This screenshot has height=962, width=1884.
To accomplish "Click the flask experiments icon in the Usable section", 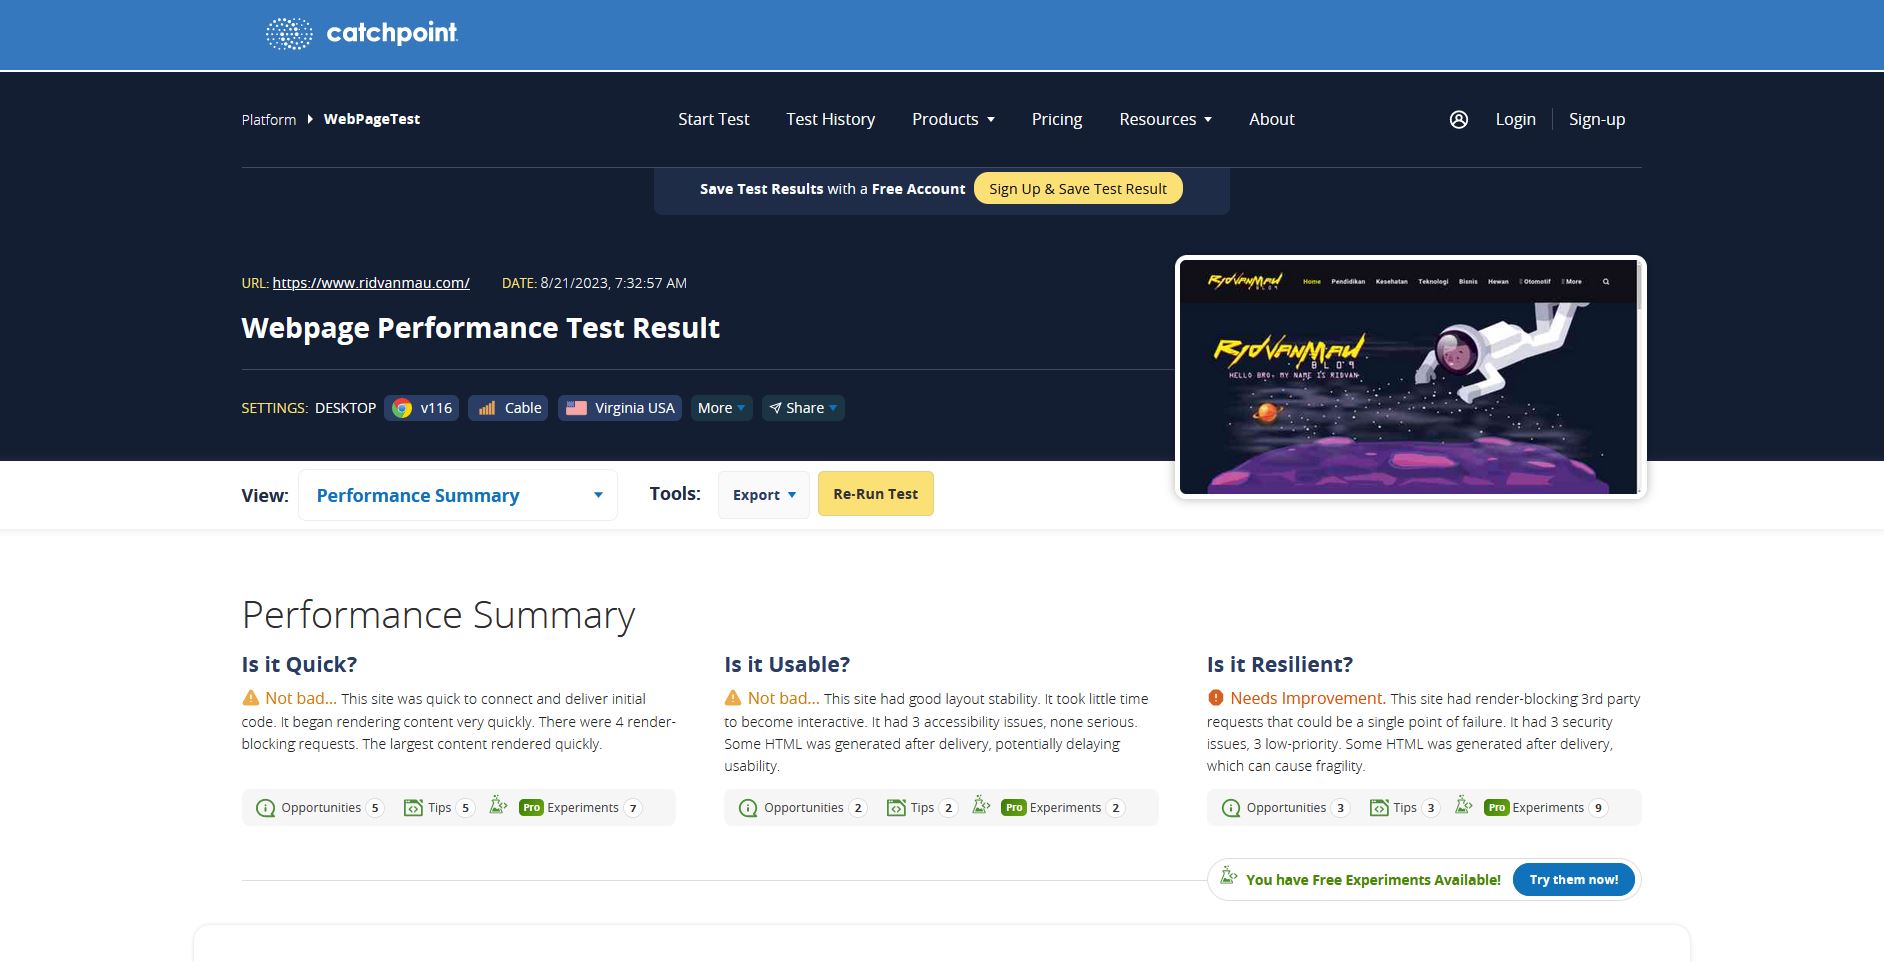I will point(981,805).
